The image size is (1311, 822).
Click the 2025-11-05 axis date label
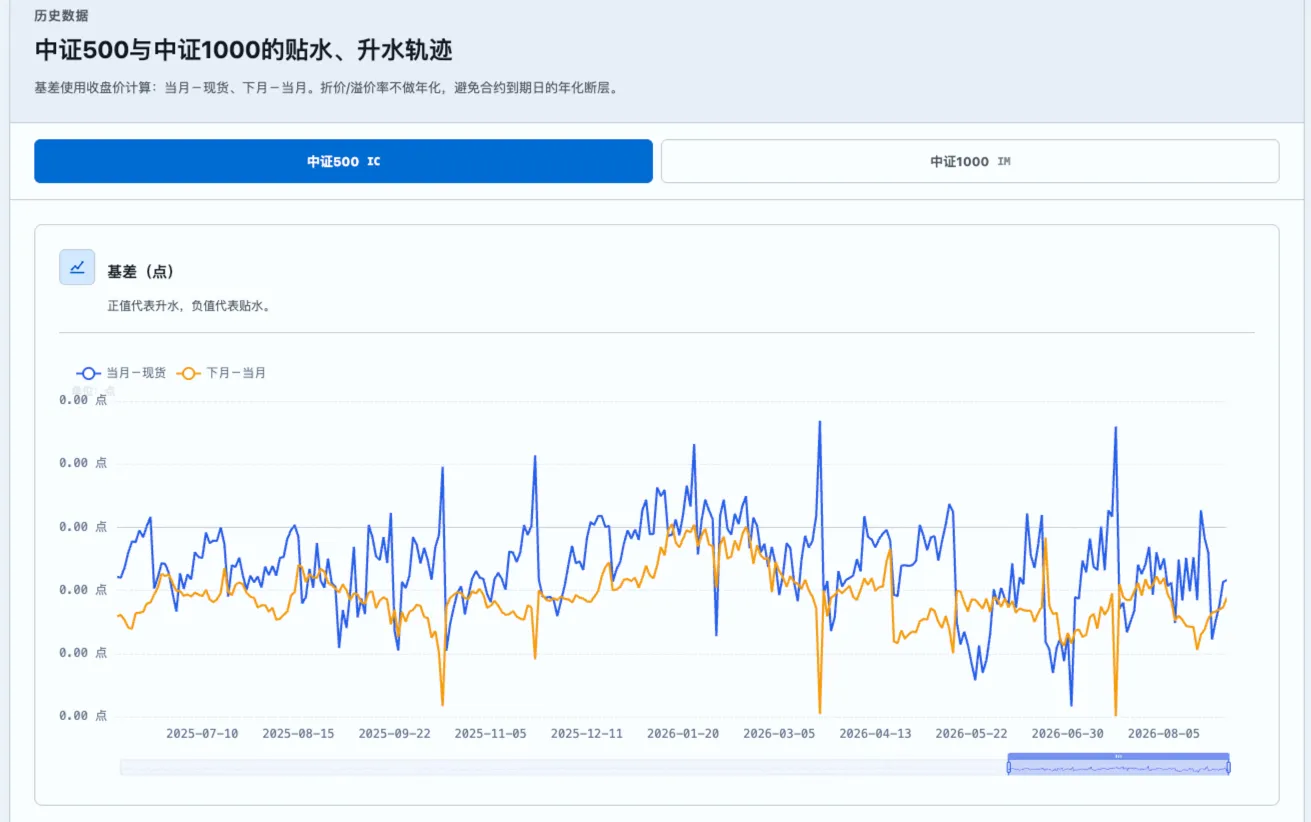(x=491, y=733)
